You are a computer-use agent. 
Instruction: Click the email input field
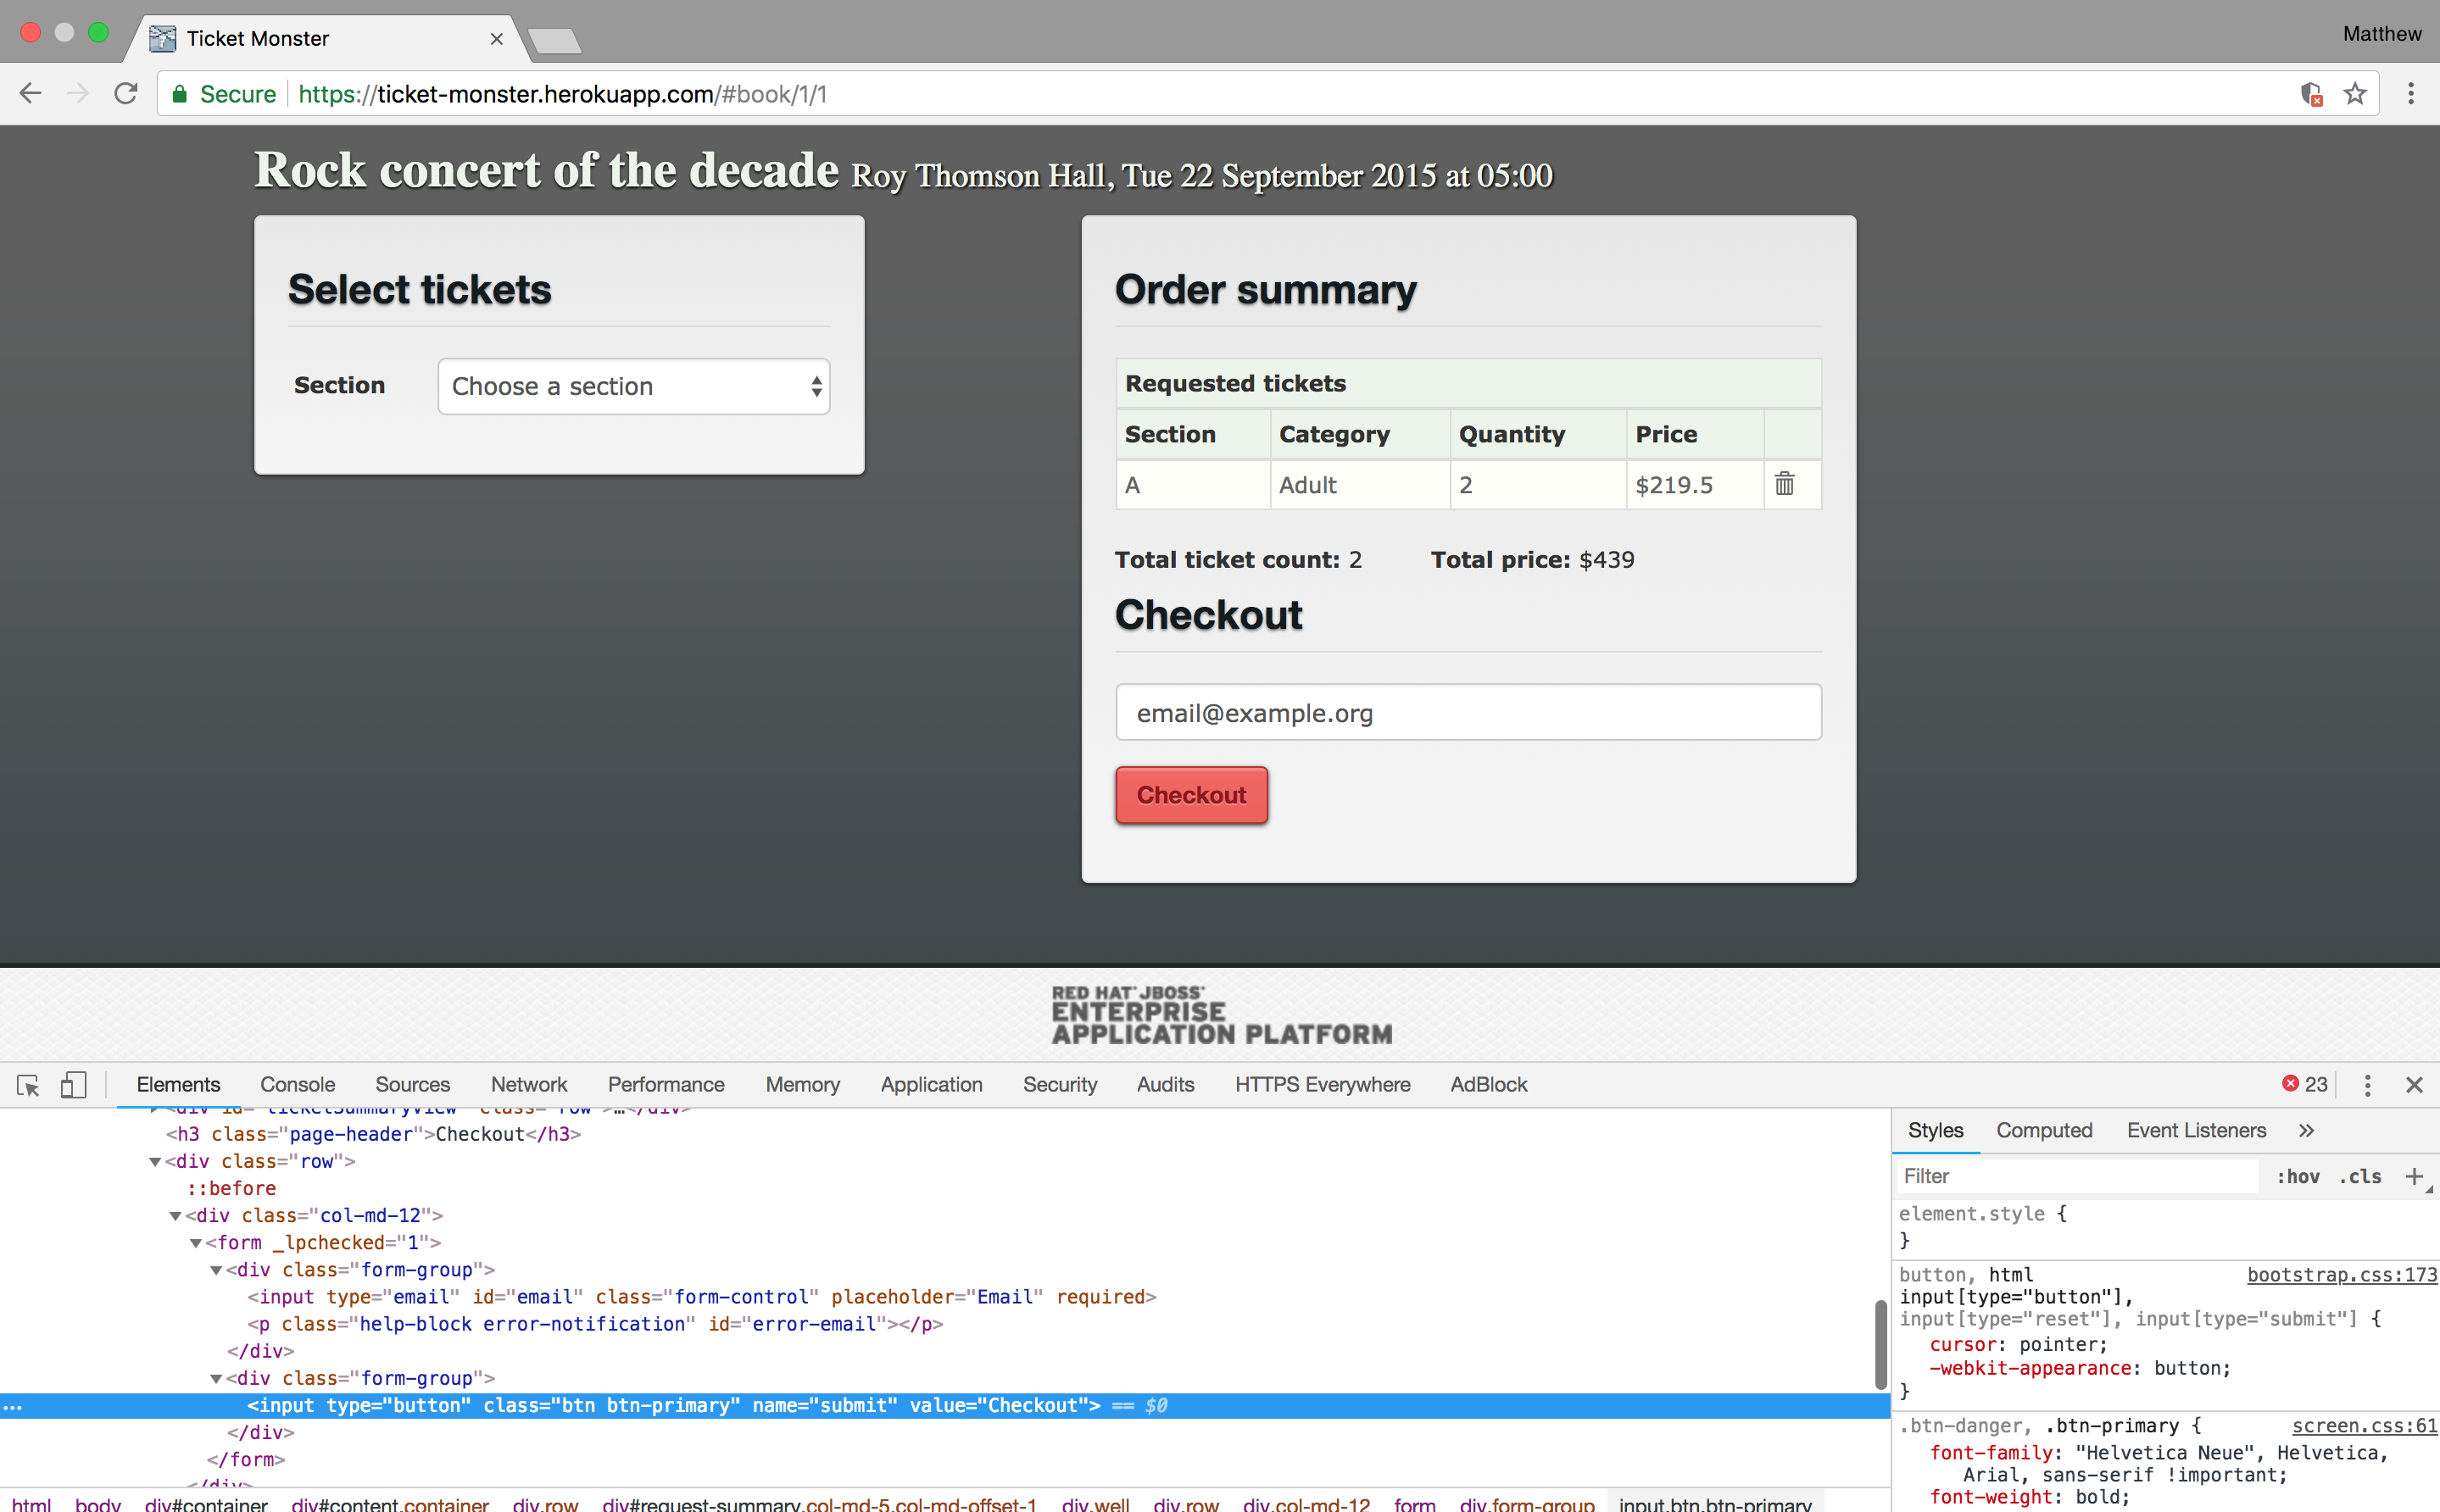[1467, 713]
